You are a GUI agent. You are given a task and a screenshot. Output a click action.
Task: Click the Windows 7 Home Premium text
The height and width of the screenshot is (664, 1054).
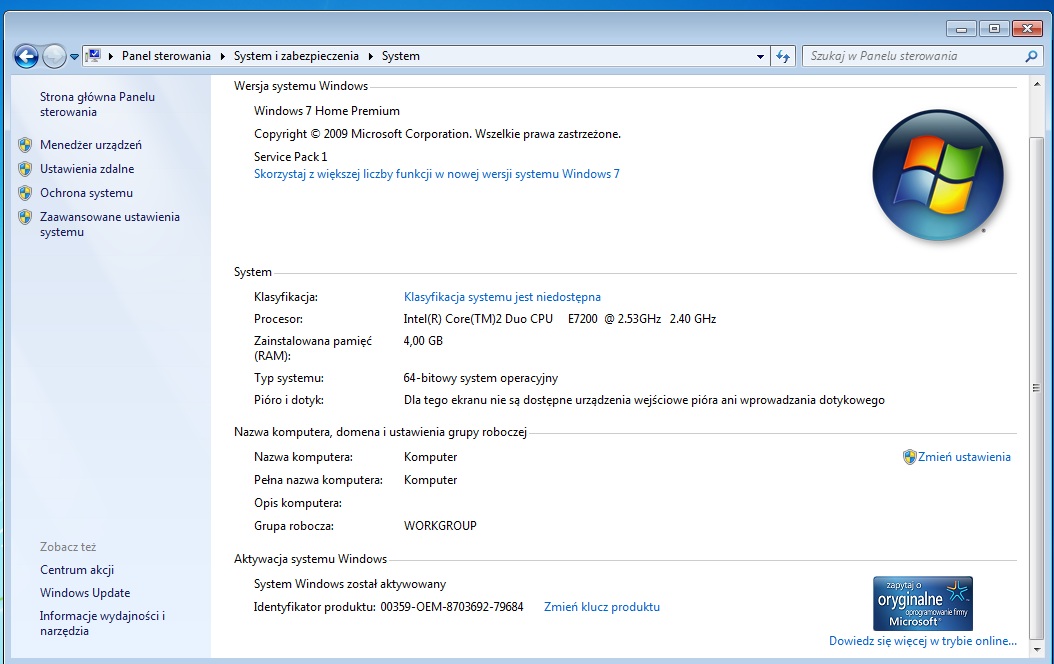[327, 111]
